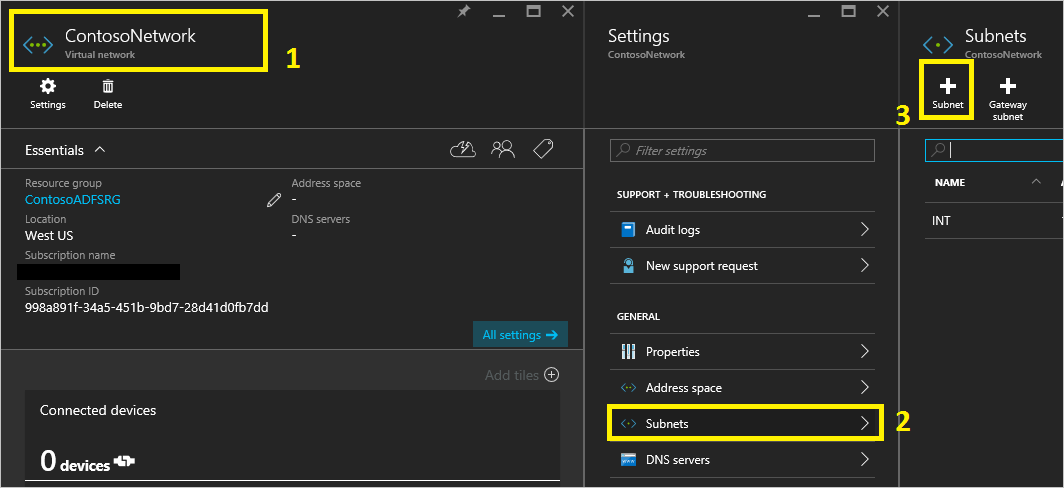Click the New support request person icon
The height and width of the screenshot is (488, 1064).
point(628,266)
